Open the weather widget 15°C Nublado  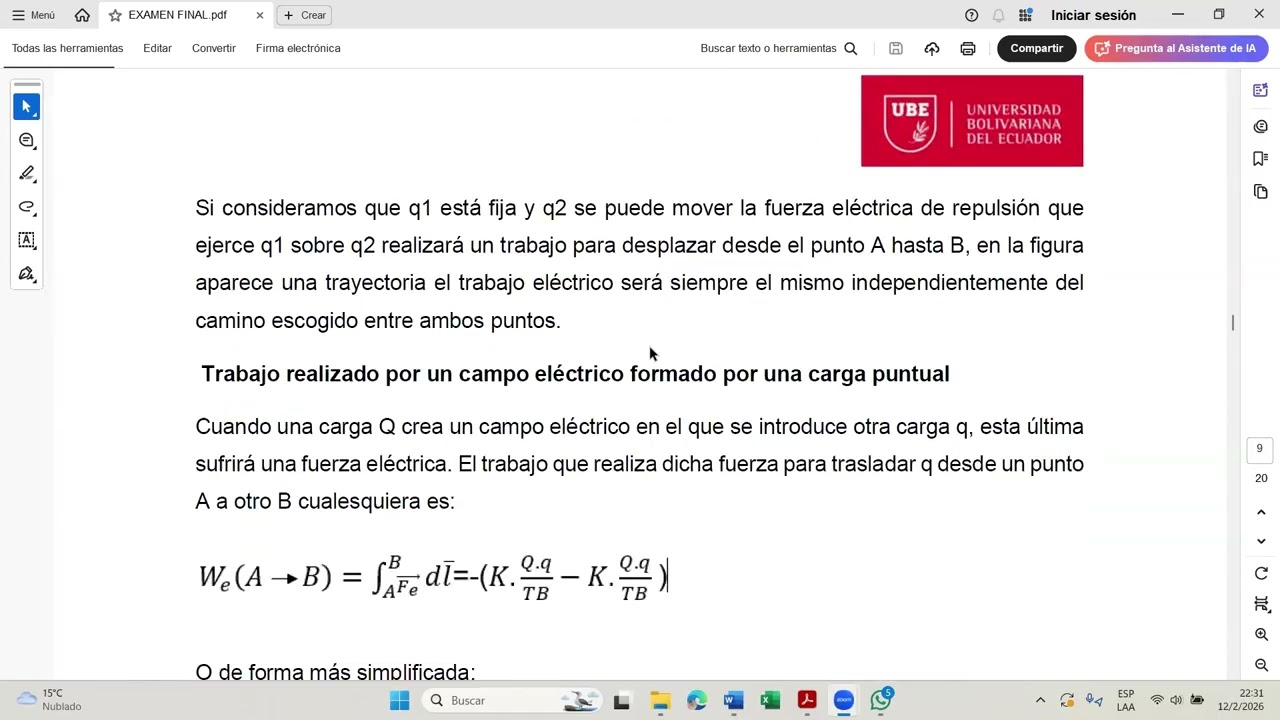[50, 700]
